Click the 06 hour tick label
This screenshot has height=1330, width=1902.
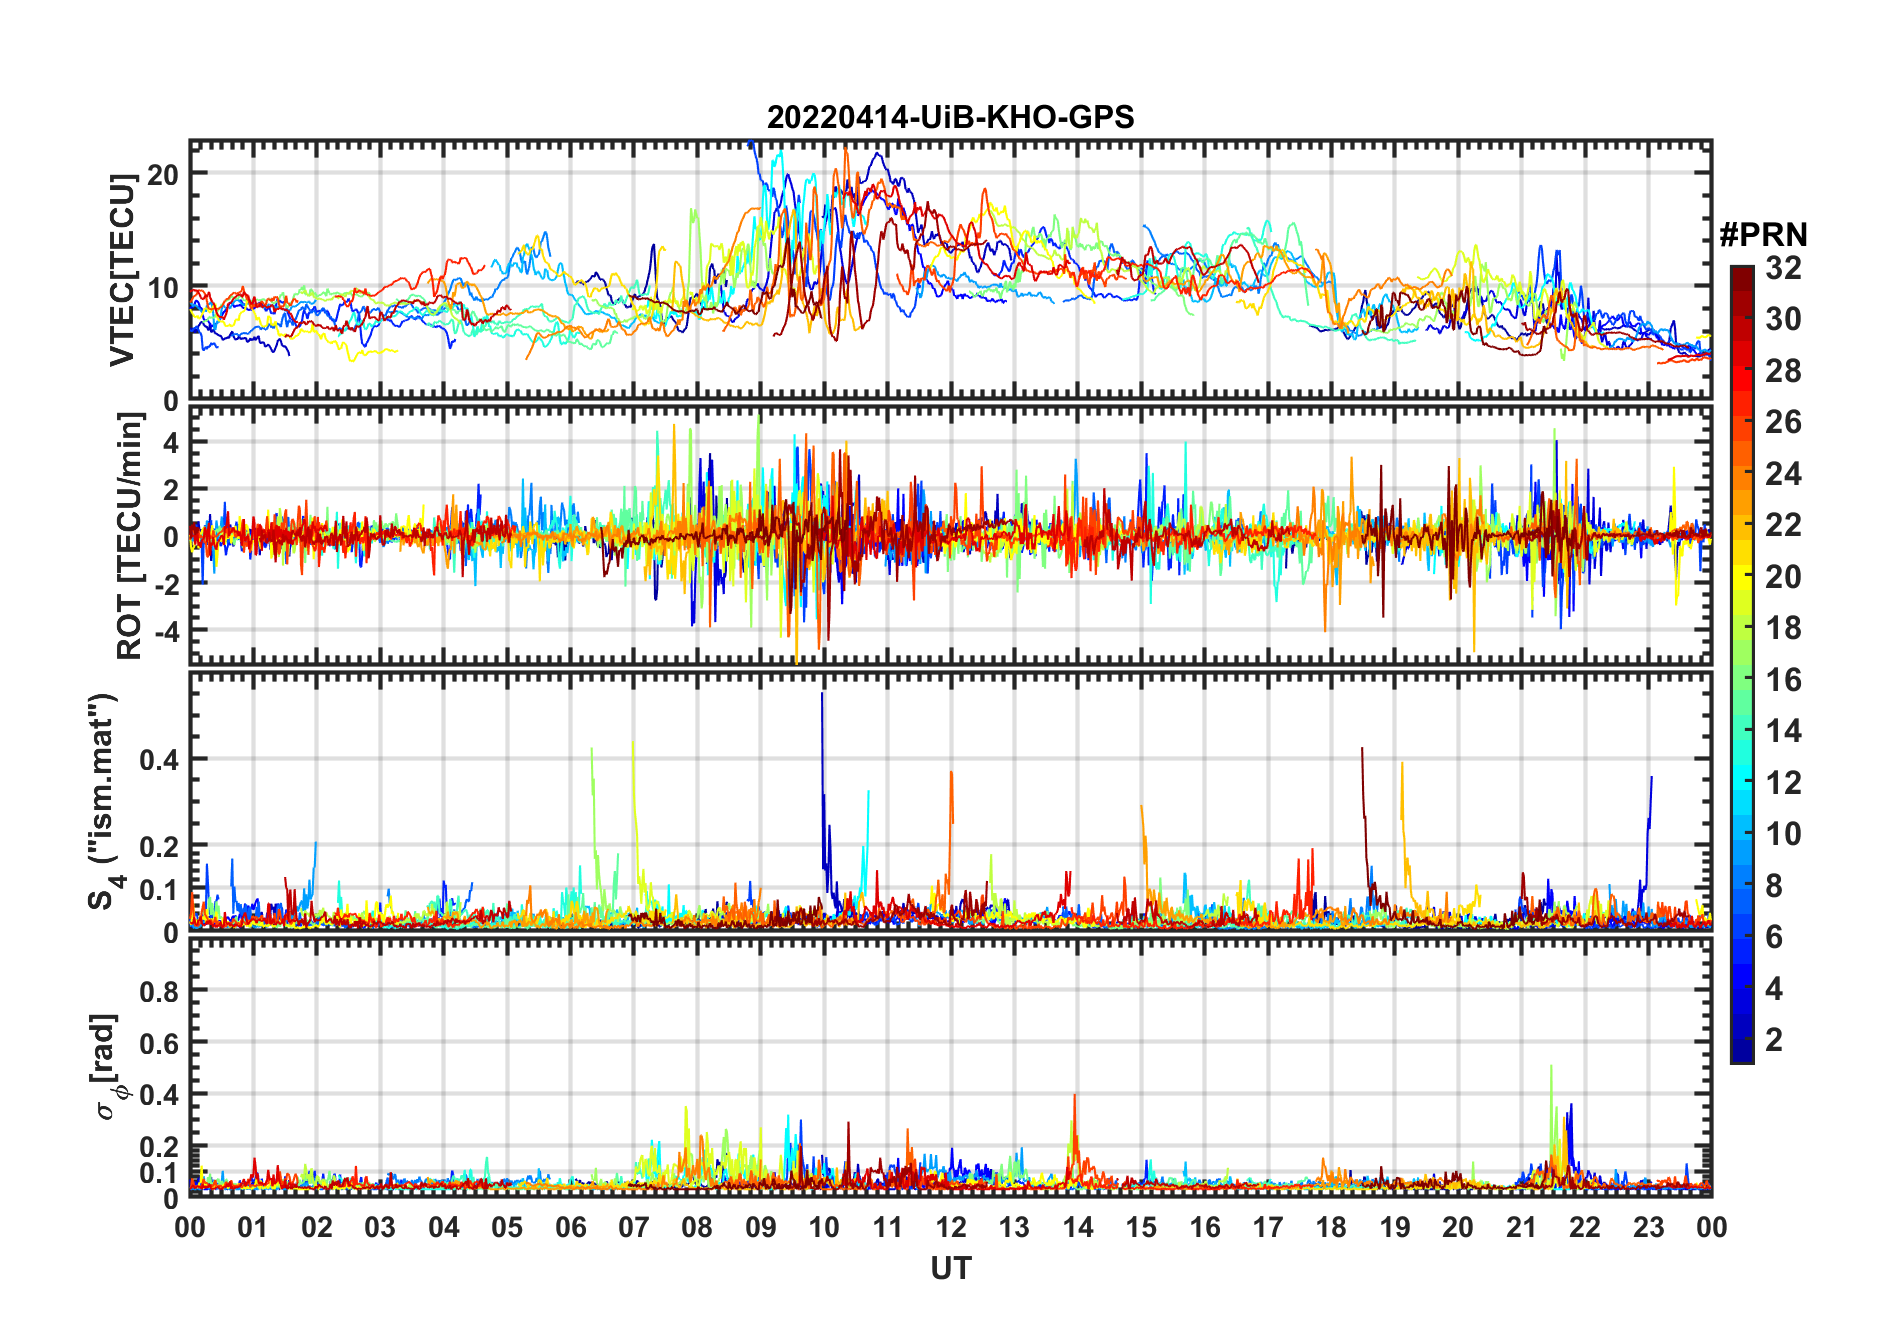pos(570,1226)
